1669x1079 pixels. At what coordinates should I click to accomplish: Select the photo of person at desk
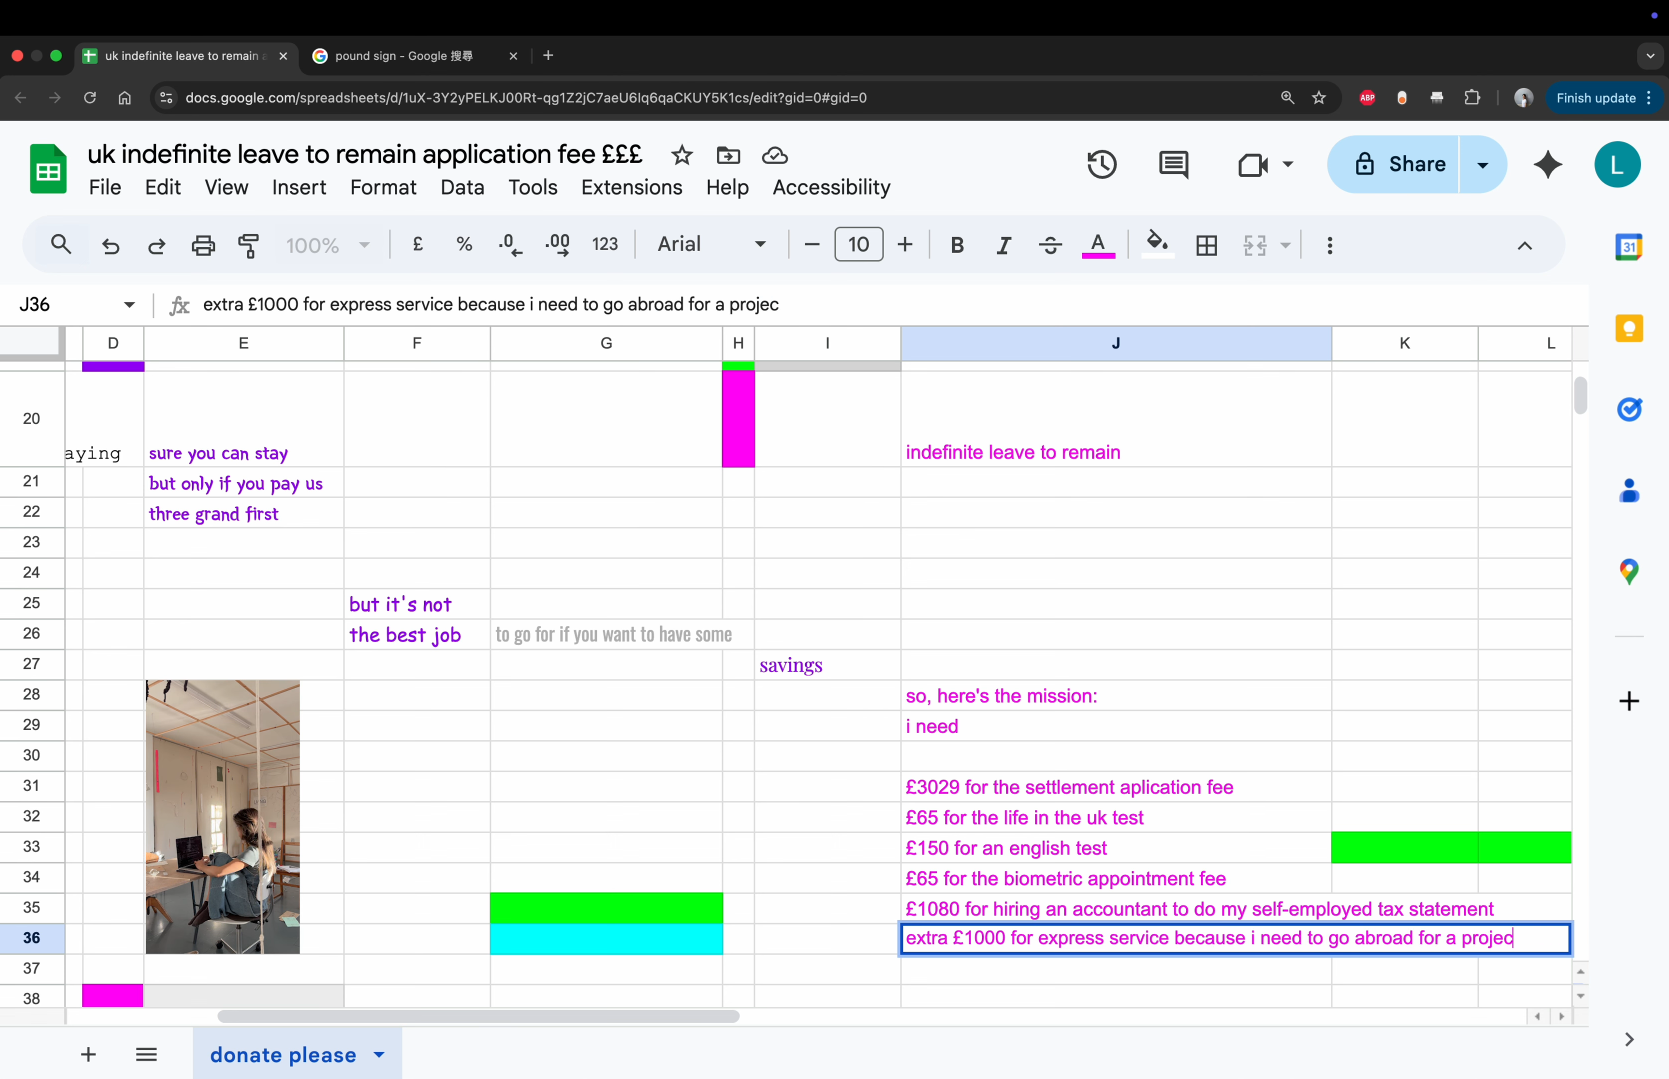click(x=223, y=817)
